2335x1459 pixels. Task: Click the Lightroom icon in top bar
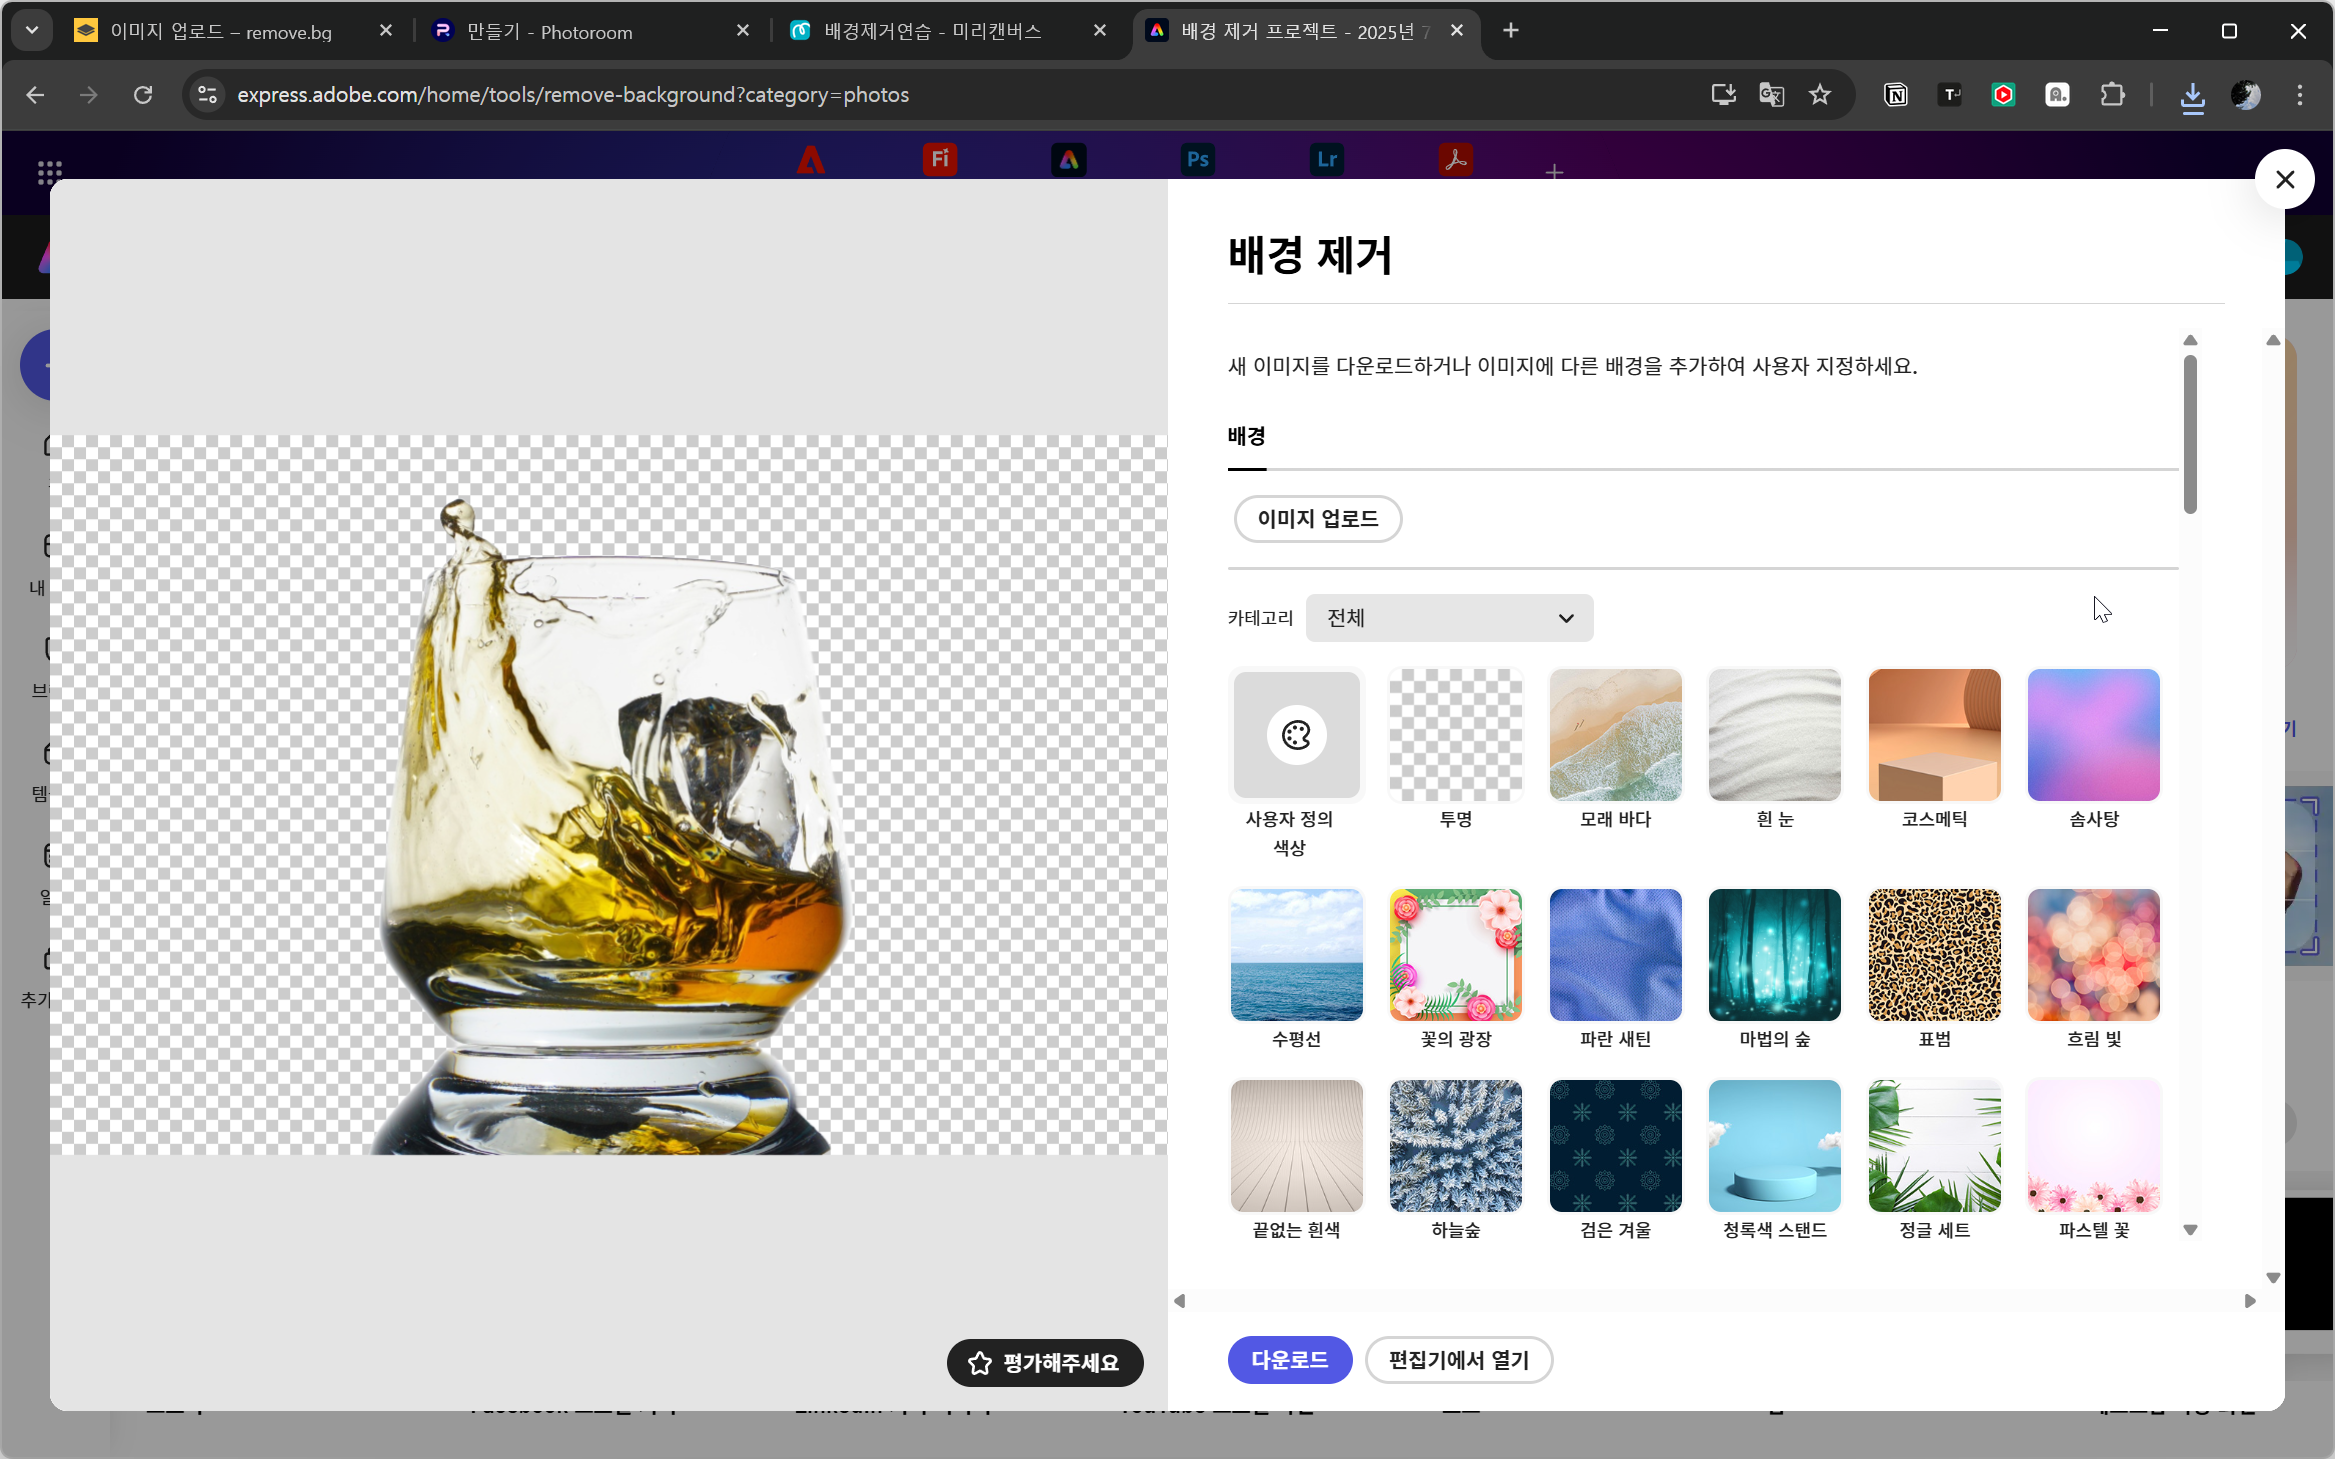[x=1327, y=160]
